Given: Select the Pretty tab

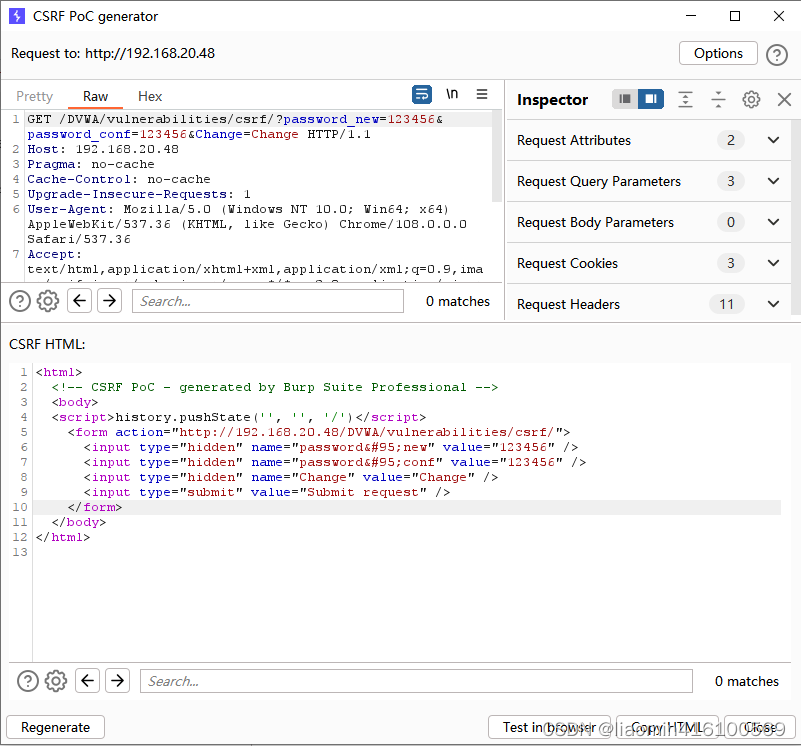Looking at the screenshot, I should [34, 97].
